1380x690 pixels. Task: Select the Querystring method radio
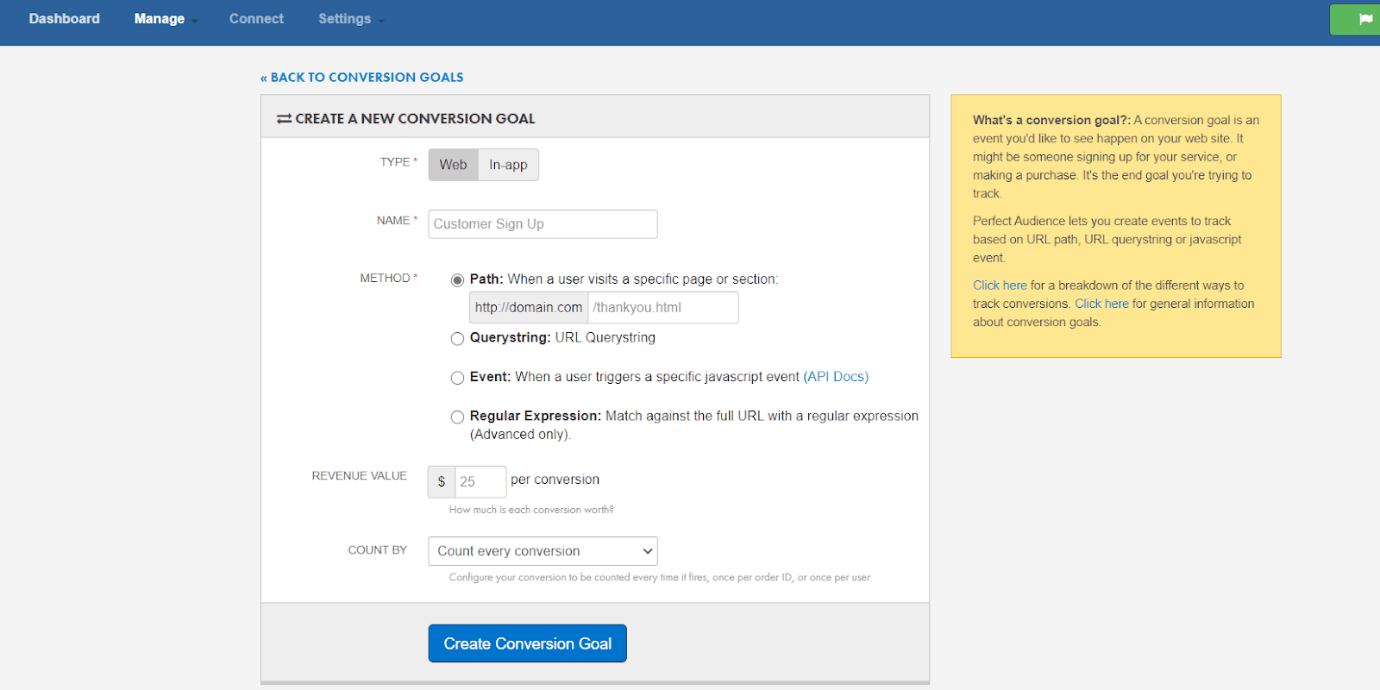click(457, 339)
